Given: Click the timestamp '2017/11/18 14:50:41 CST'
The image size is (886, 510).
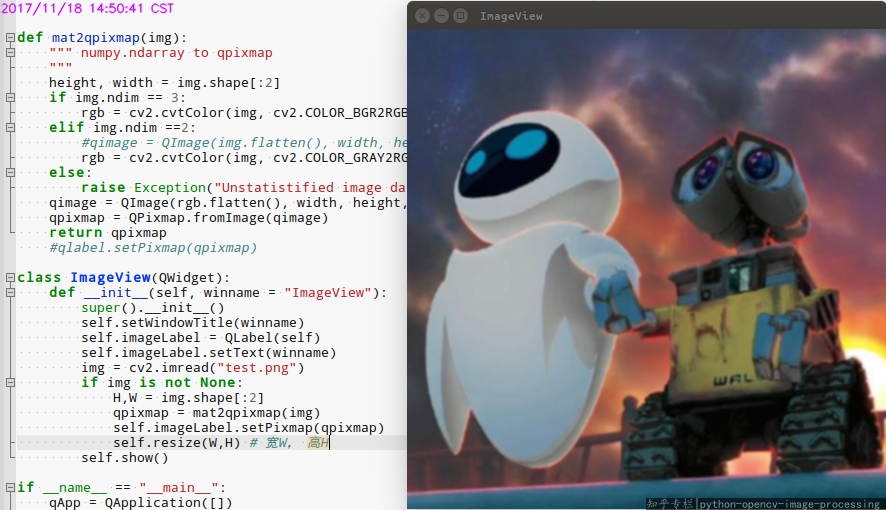Looking at the screenshot, I should coord(88,8).
